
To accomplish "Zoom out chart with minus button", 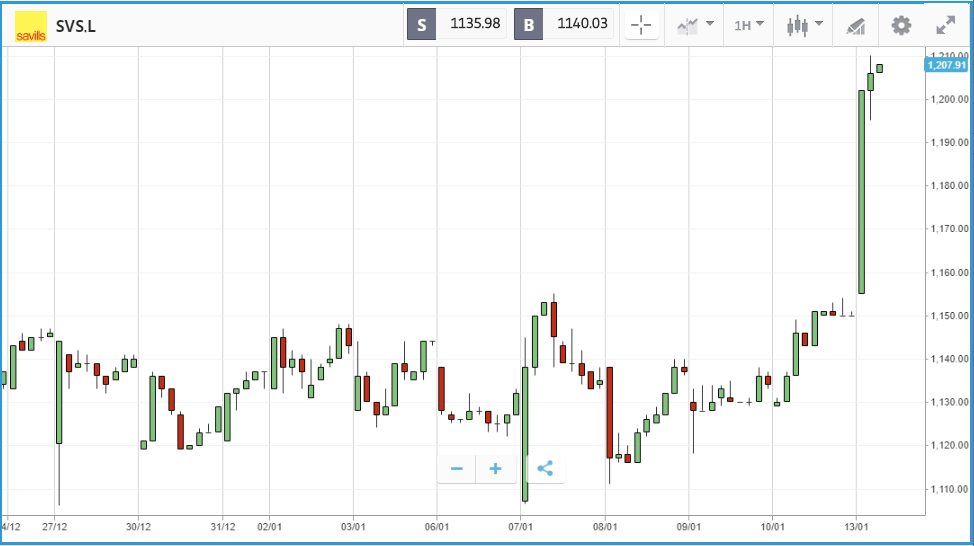I will (x=457, y=469).
